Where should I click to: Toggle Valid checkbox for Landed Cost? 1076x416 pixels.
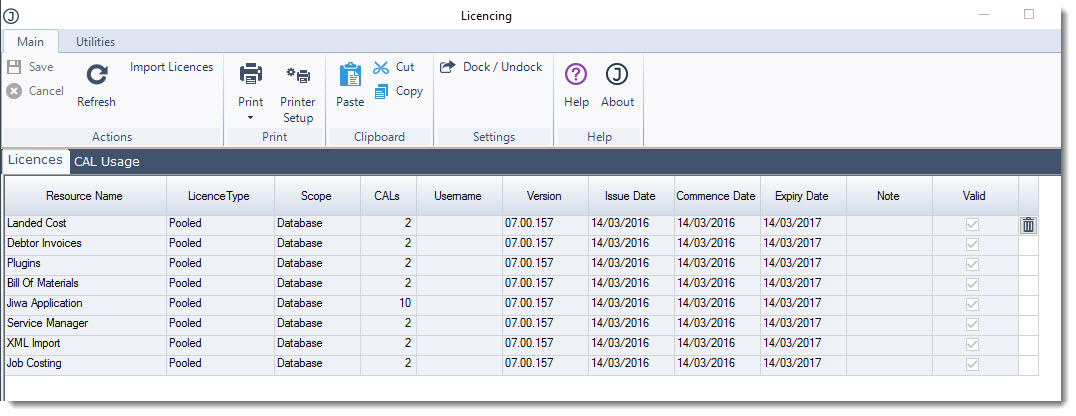(972, 224)
